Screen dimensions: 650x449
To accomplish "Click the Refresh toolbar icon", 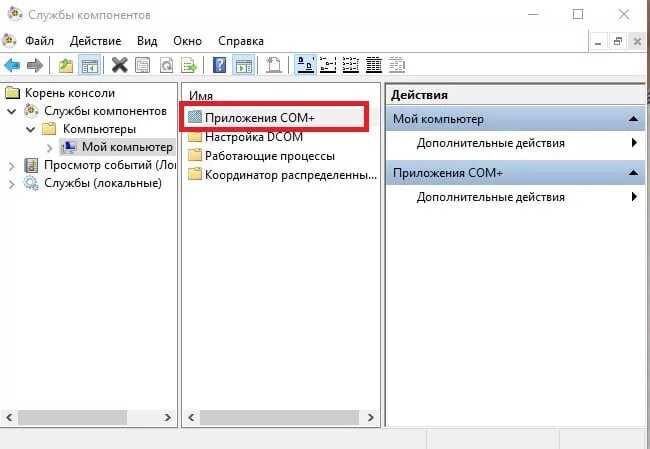I will (x=166, y=65).
